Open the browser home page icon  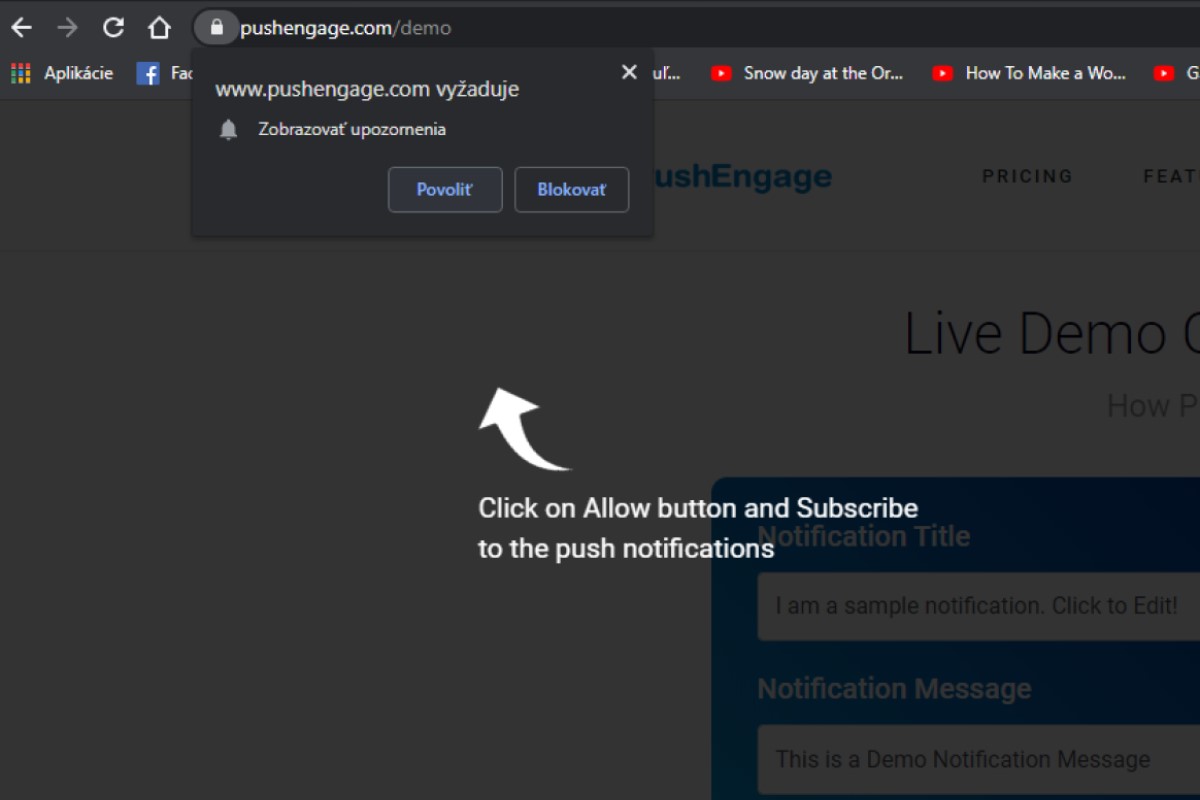[159, 28]
